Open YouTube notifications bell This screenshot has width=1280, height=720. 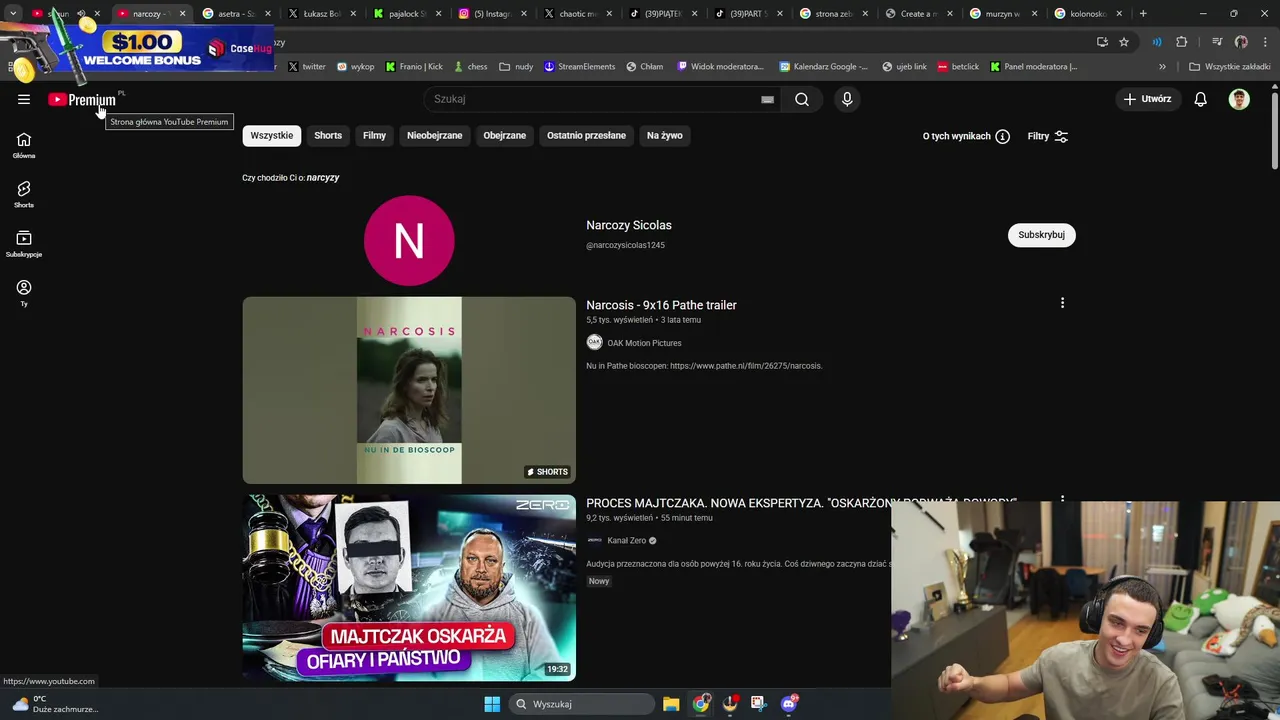pyautogui.click(x=1200, y=99)
